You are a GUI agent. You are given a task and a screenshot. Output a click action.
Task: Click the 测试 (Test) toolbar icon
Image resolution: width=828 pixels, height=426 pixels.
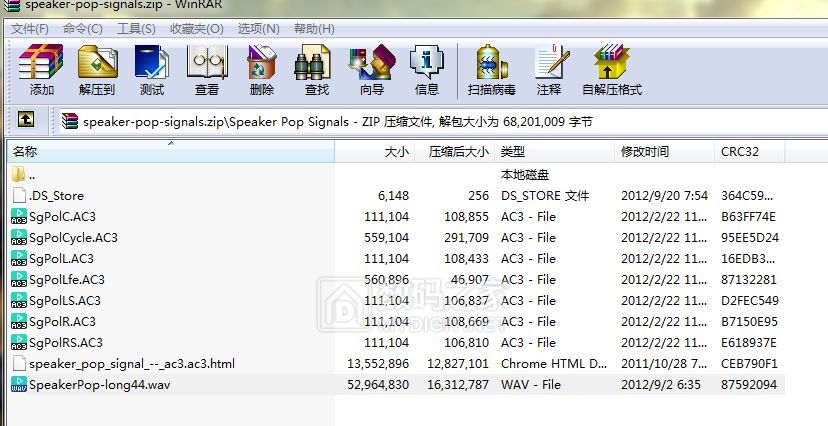[x=152, y=62]
